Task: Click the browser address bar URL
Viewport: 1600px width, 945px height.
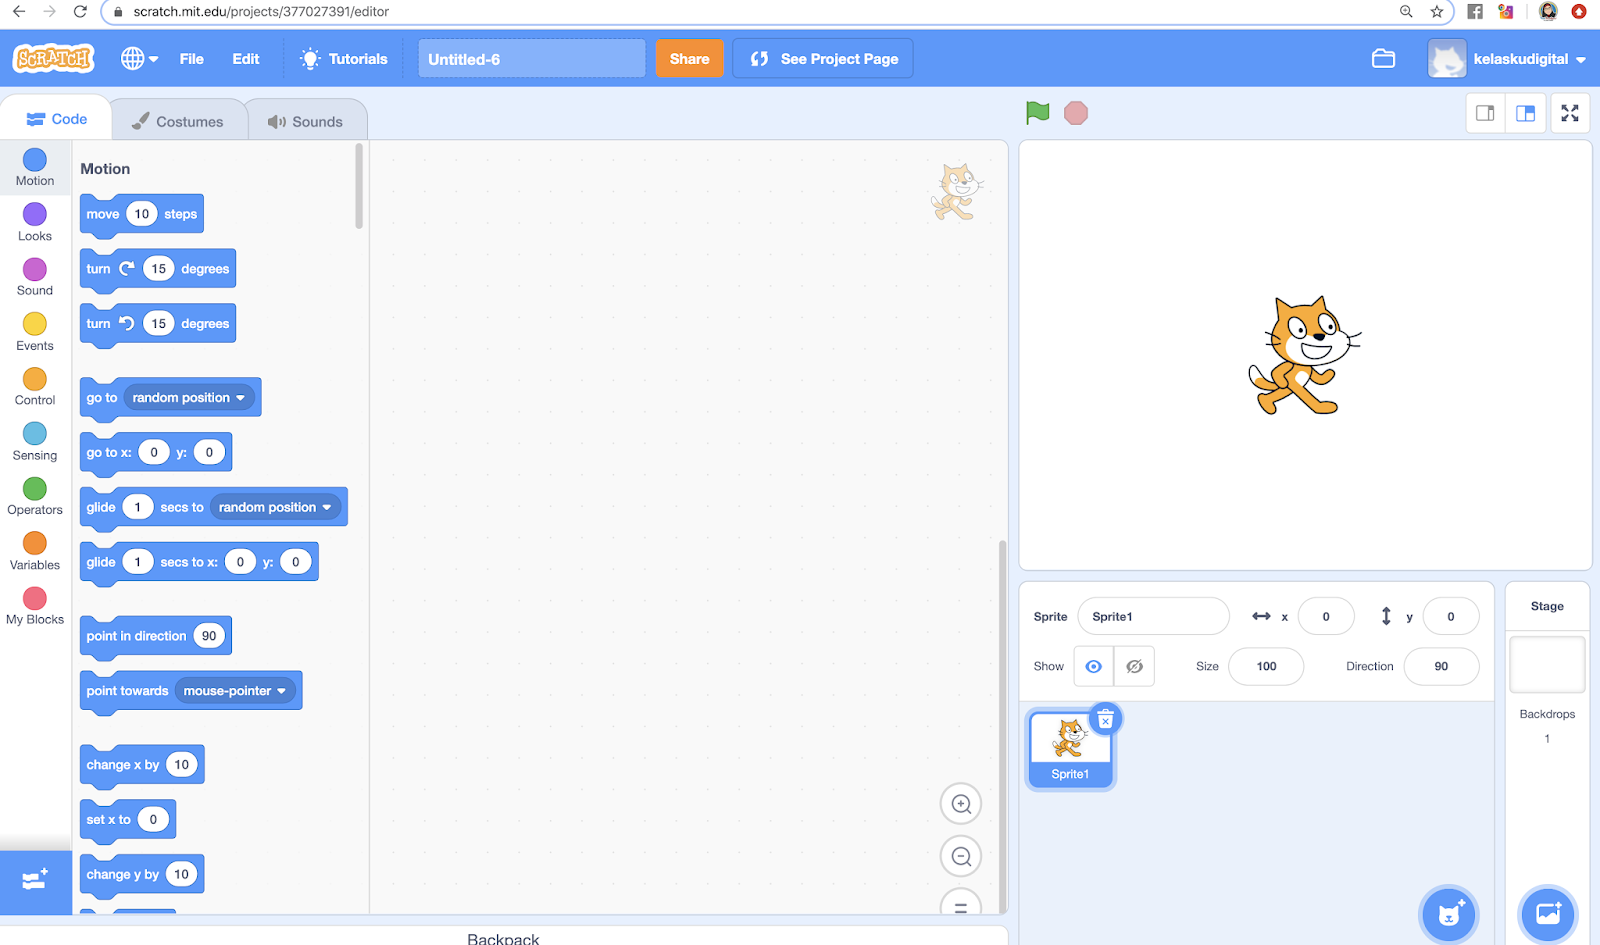Action: 261,12
